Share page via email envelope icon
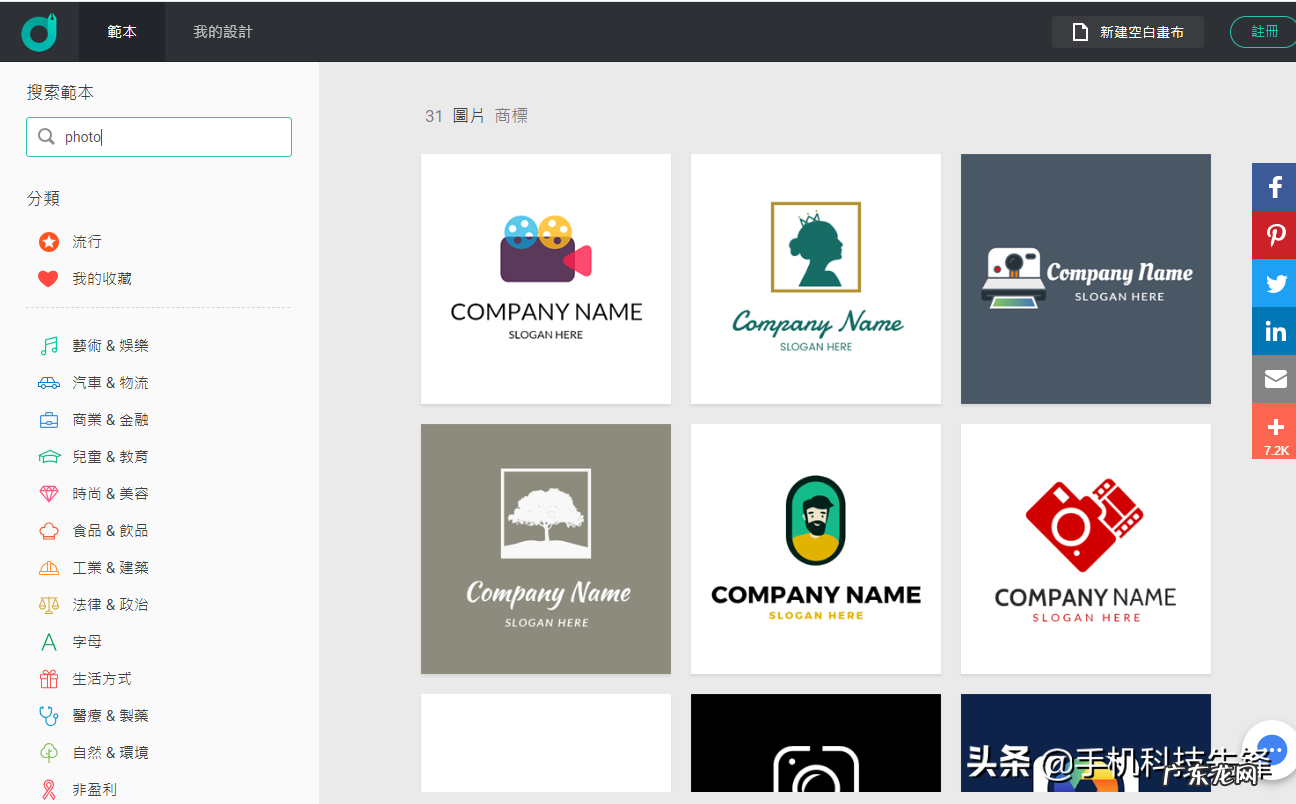This screenshot has width=1296, height=804. pos(1274,379)
